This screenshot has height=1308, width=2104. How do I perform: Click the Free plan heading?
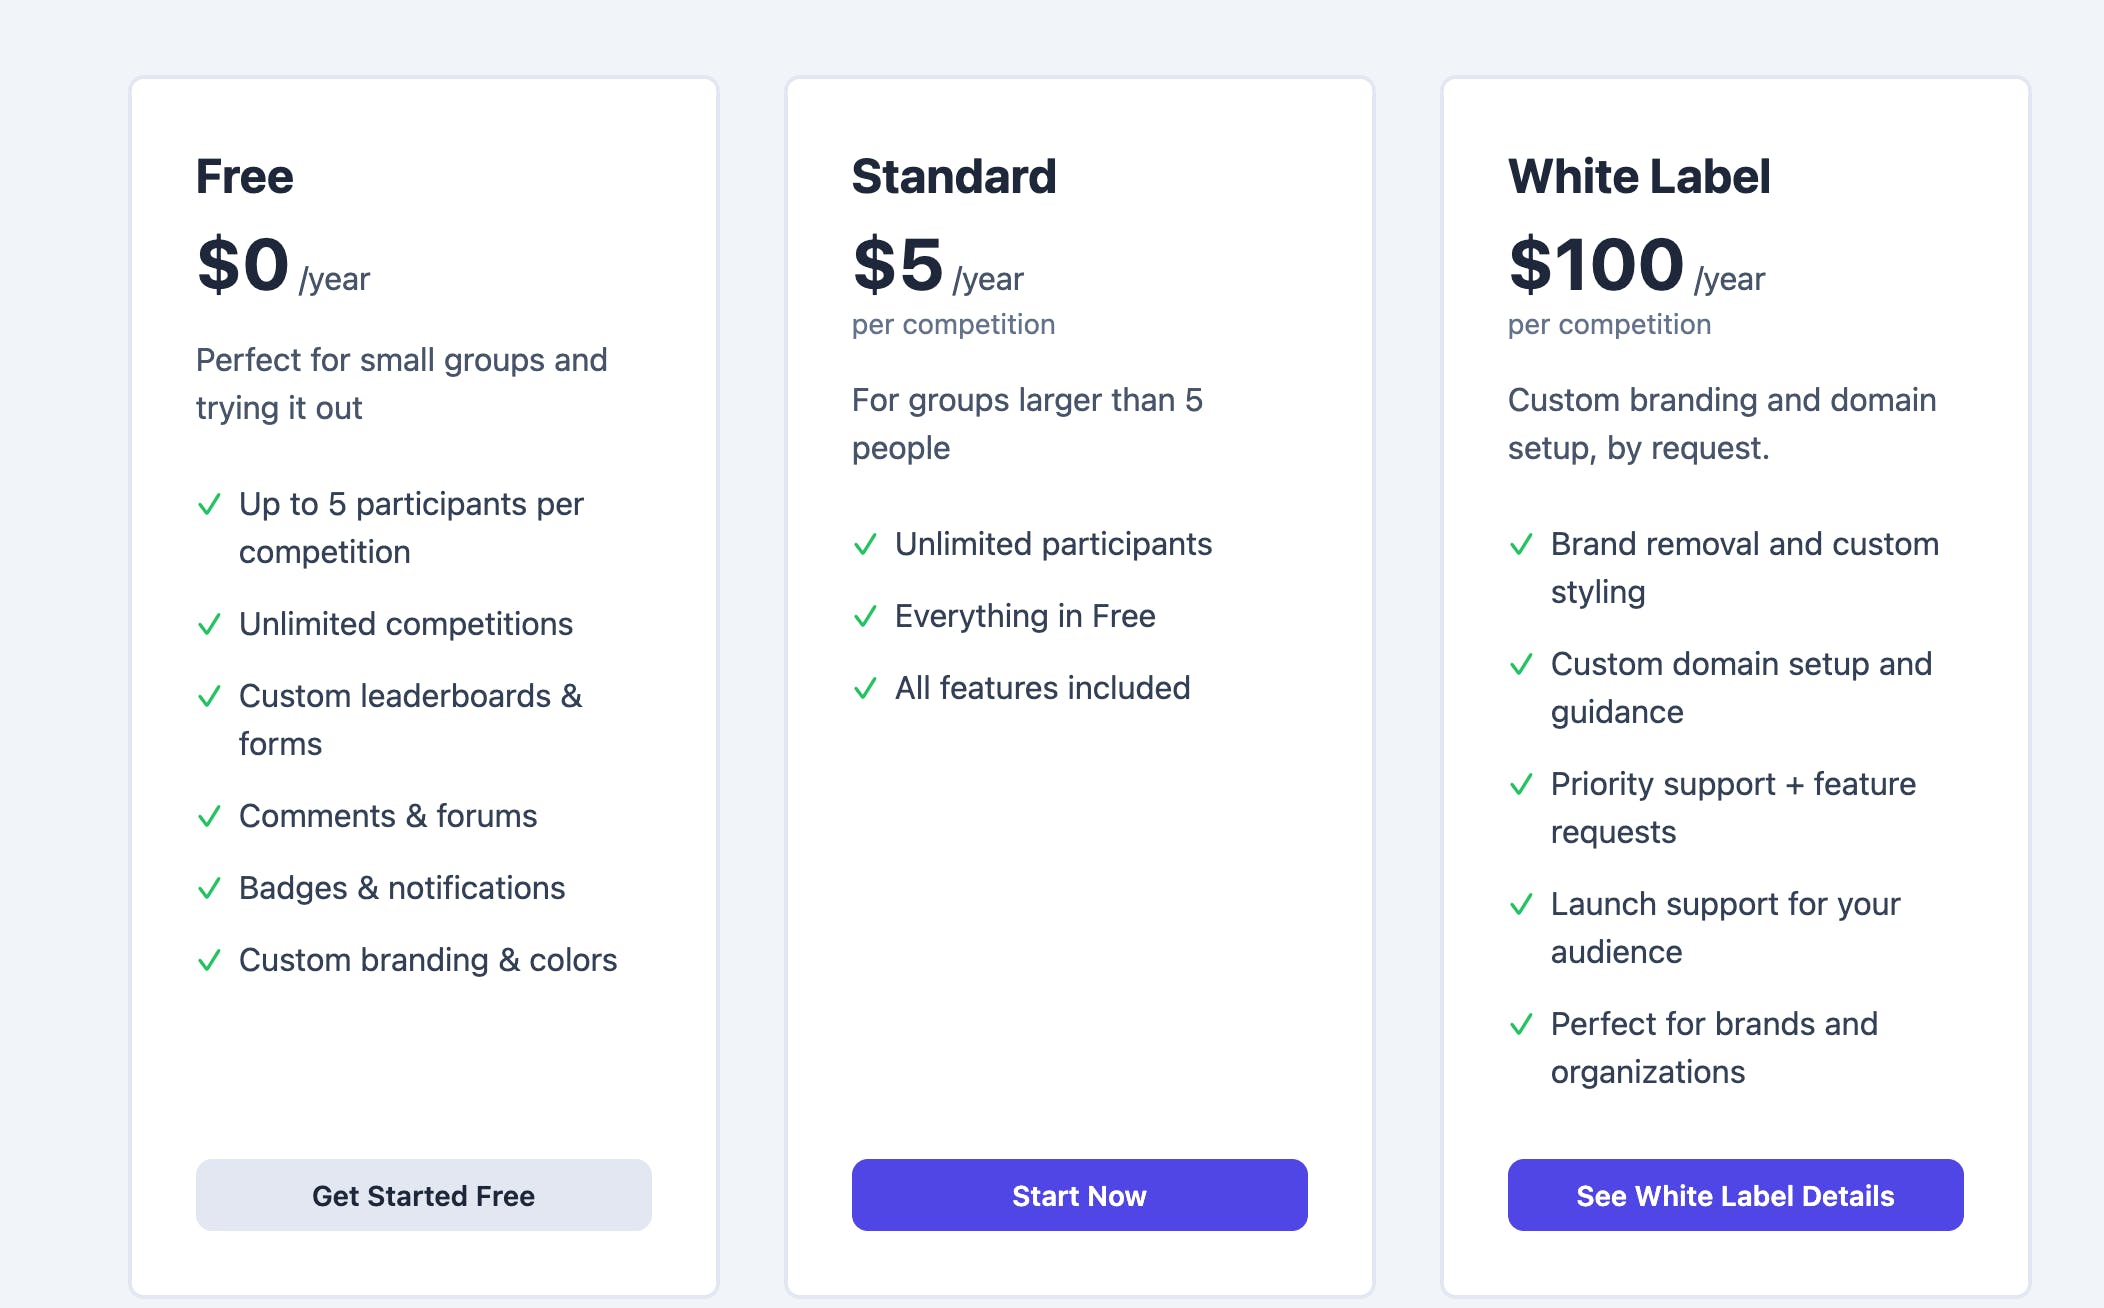click(244, 177)
